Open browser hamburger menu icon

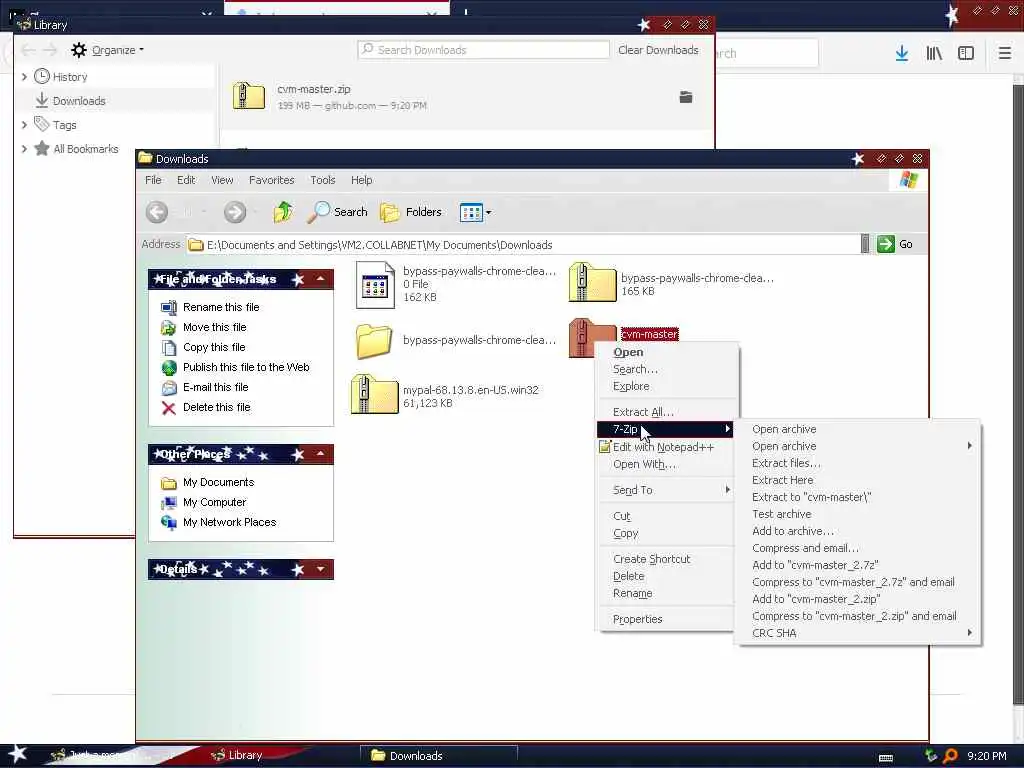coord(1004,53)
